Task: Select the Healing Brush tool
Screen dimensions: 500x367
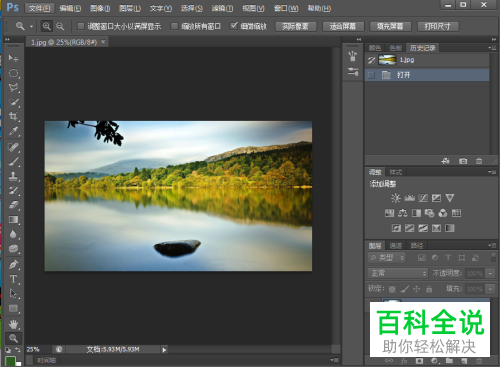Action: (13, 147)
